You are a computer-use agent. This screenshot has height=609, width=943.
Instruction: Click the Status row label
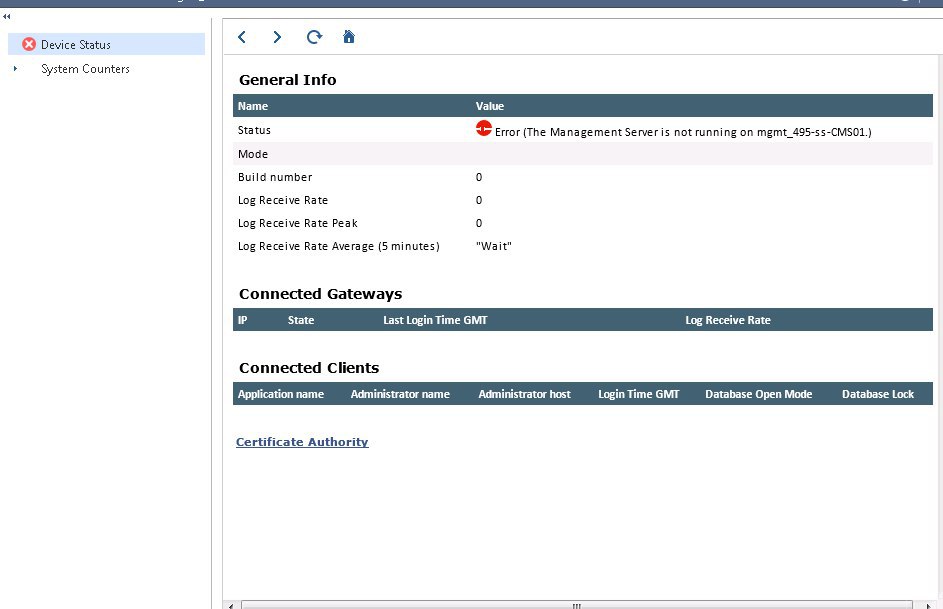(254, 130)
